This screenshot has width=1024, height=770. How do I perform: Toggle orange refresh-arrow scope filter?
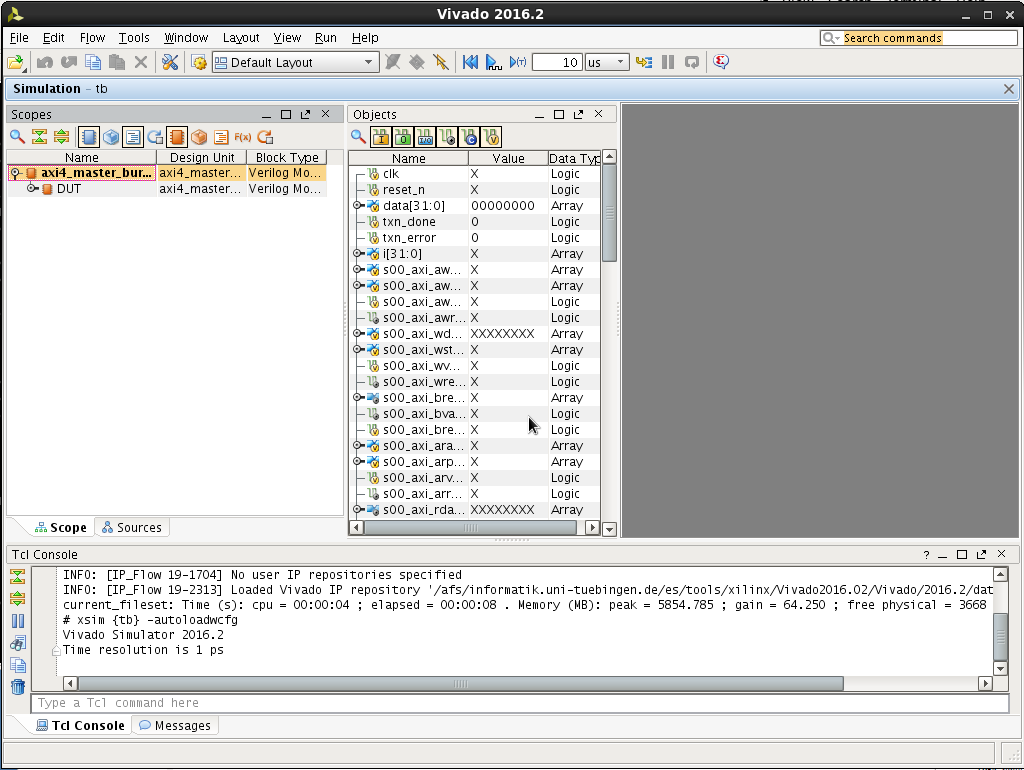tap(265, 137)
